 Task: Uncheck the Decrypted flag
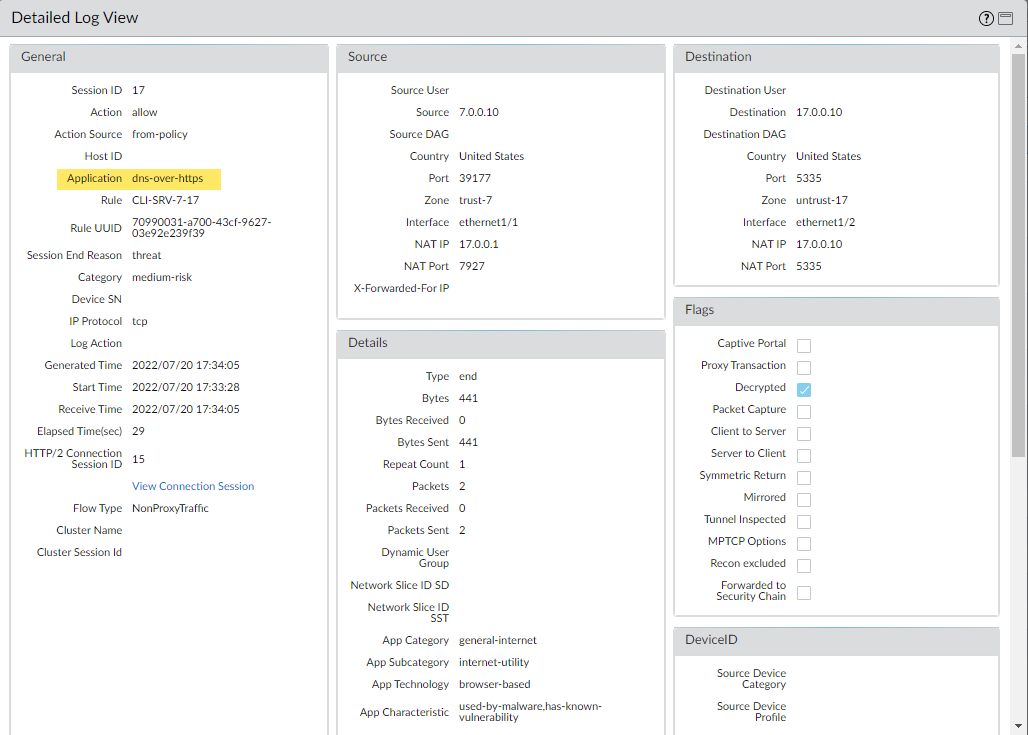click(804, 389)
